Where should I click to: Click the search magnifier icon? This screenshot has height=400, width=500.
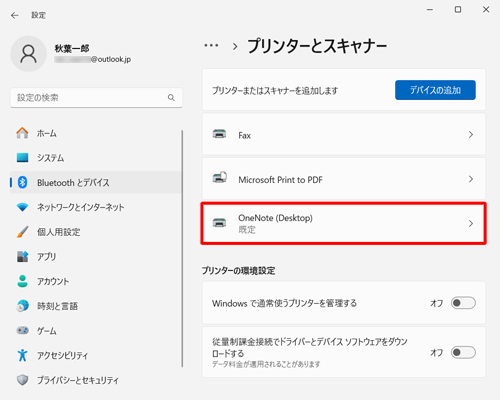[171, 97]
